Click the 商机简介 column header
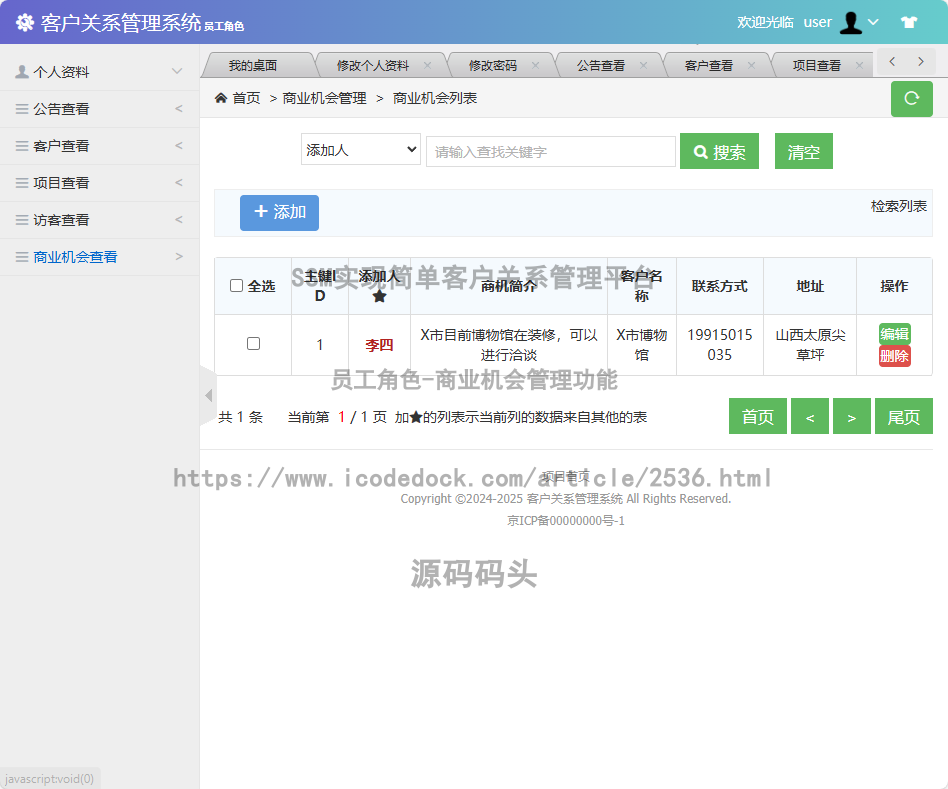The width and height of the screenshot is (948, 789). [508, 286]
